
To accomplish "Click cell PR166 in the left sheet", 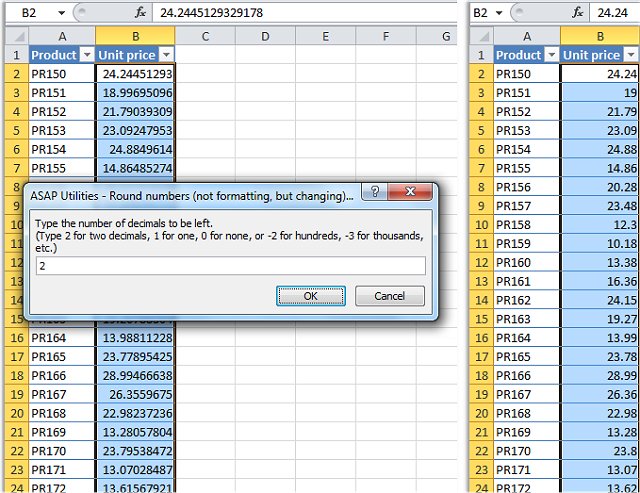I will (62, 375).
